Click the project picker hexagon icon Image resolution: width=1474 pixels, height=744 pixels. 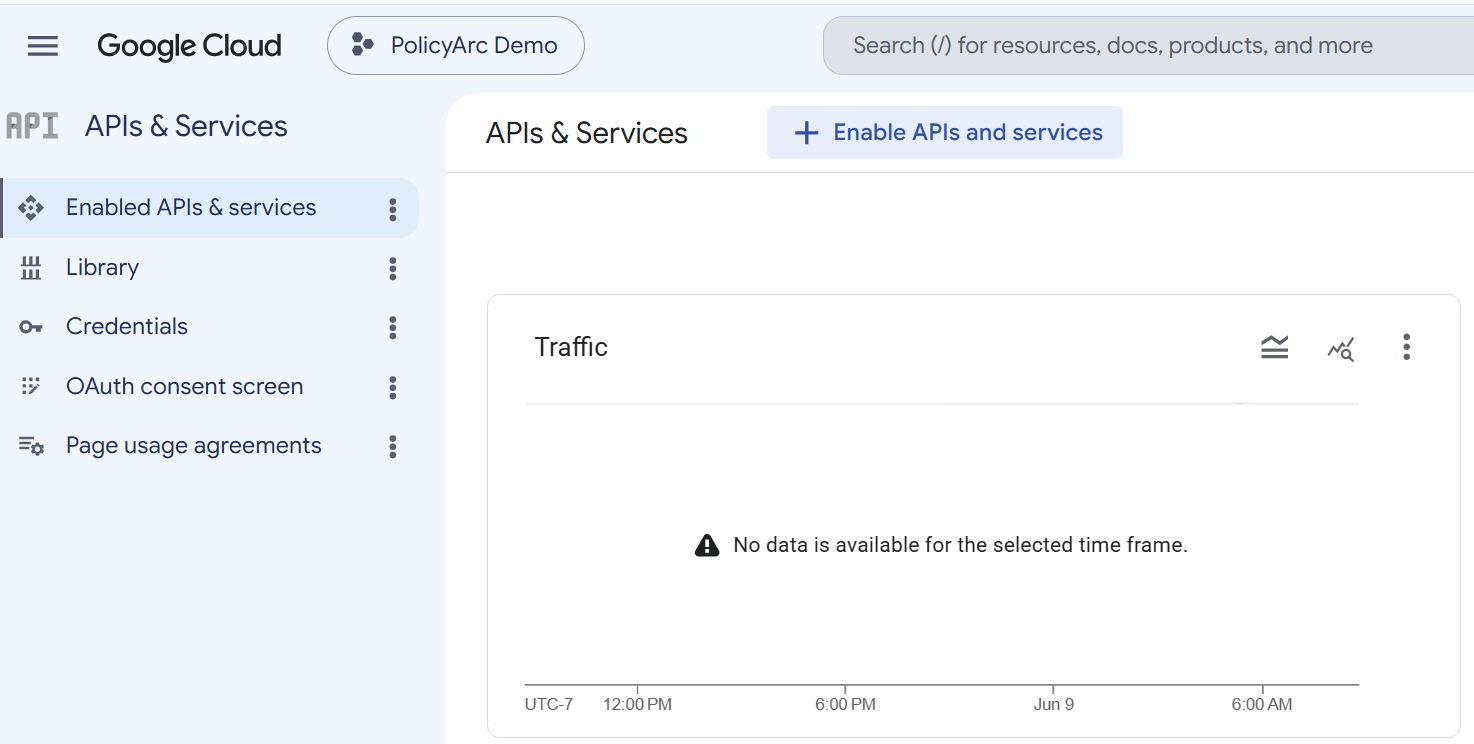pyautogui.click(x=362, y=45)
